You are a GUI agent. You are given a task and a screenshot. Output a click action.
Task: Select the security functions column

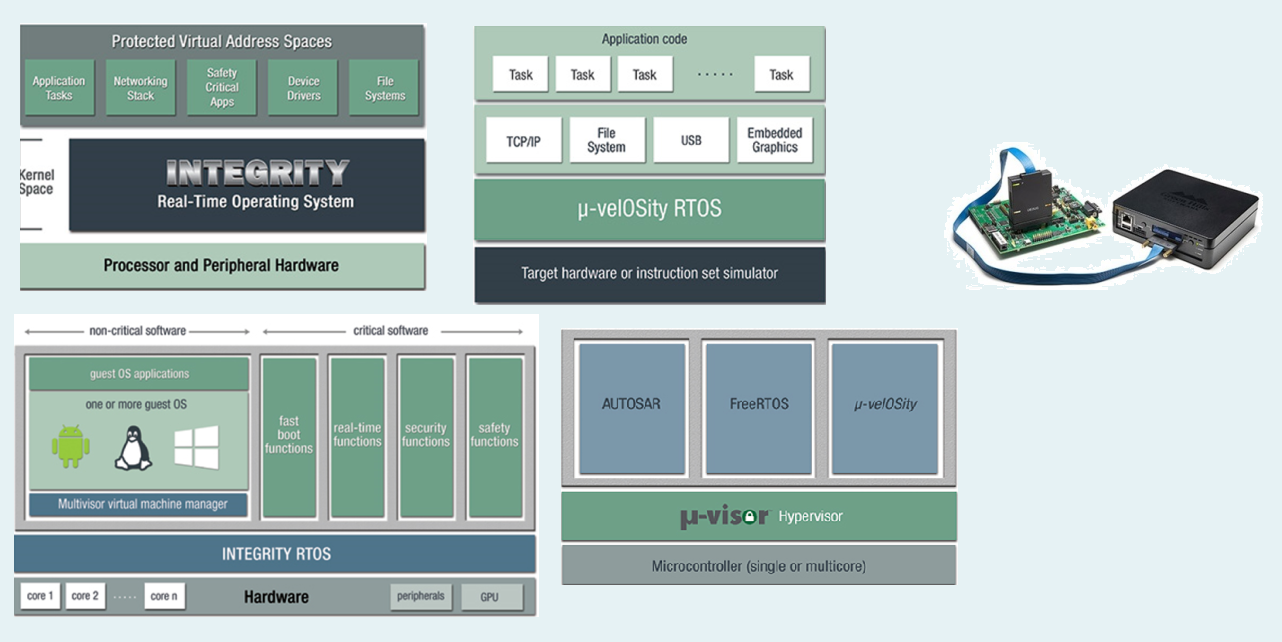point(426,436)
